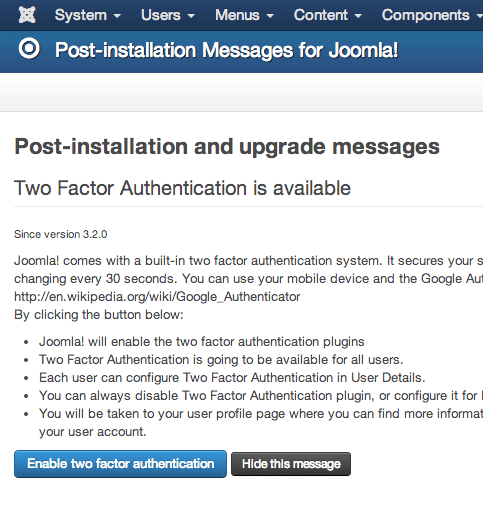
Task: Click Two Factor Authentication is available heading
Action: (x=182, y=188)
